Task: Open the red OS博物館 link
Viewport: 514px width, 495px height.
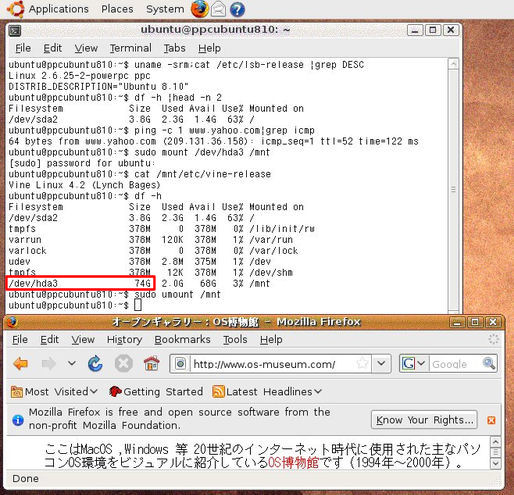Action: (x=293, y=462)
